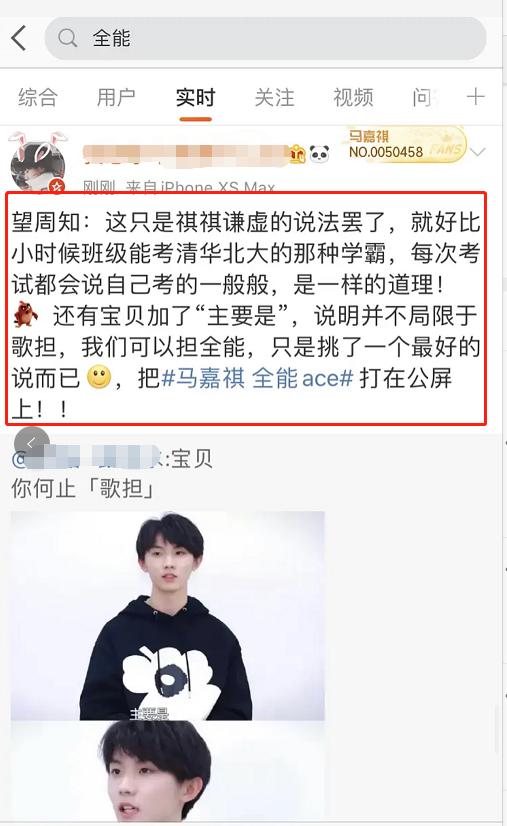
Task: Click the plus icon beside tabs
Action: pyautogui.click(x=475, y=96)
